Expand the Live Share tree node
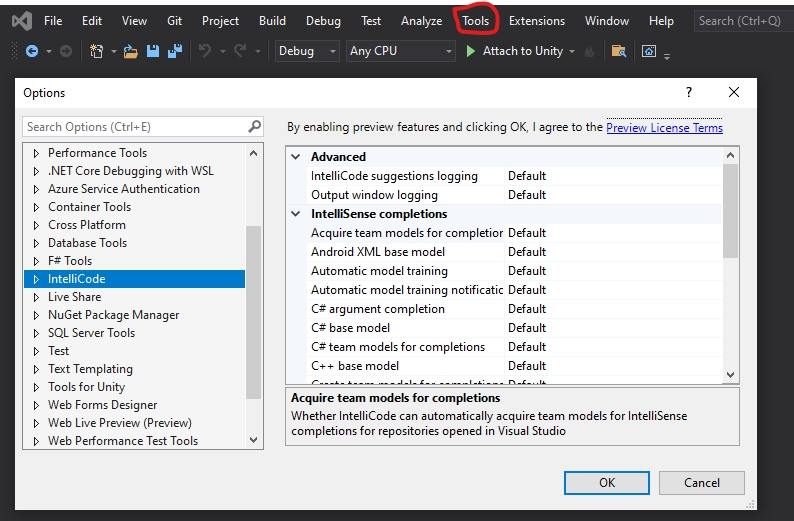Viewport: 794px width, 521px height. pyautogui.click(x=37, y=297)
